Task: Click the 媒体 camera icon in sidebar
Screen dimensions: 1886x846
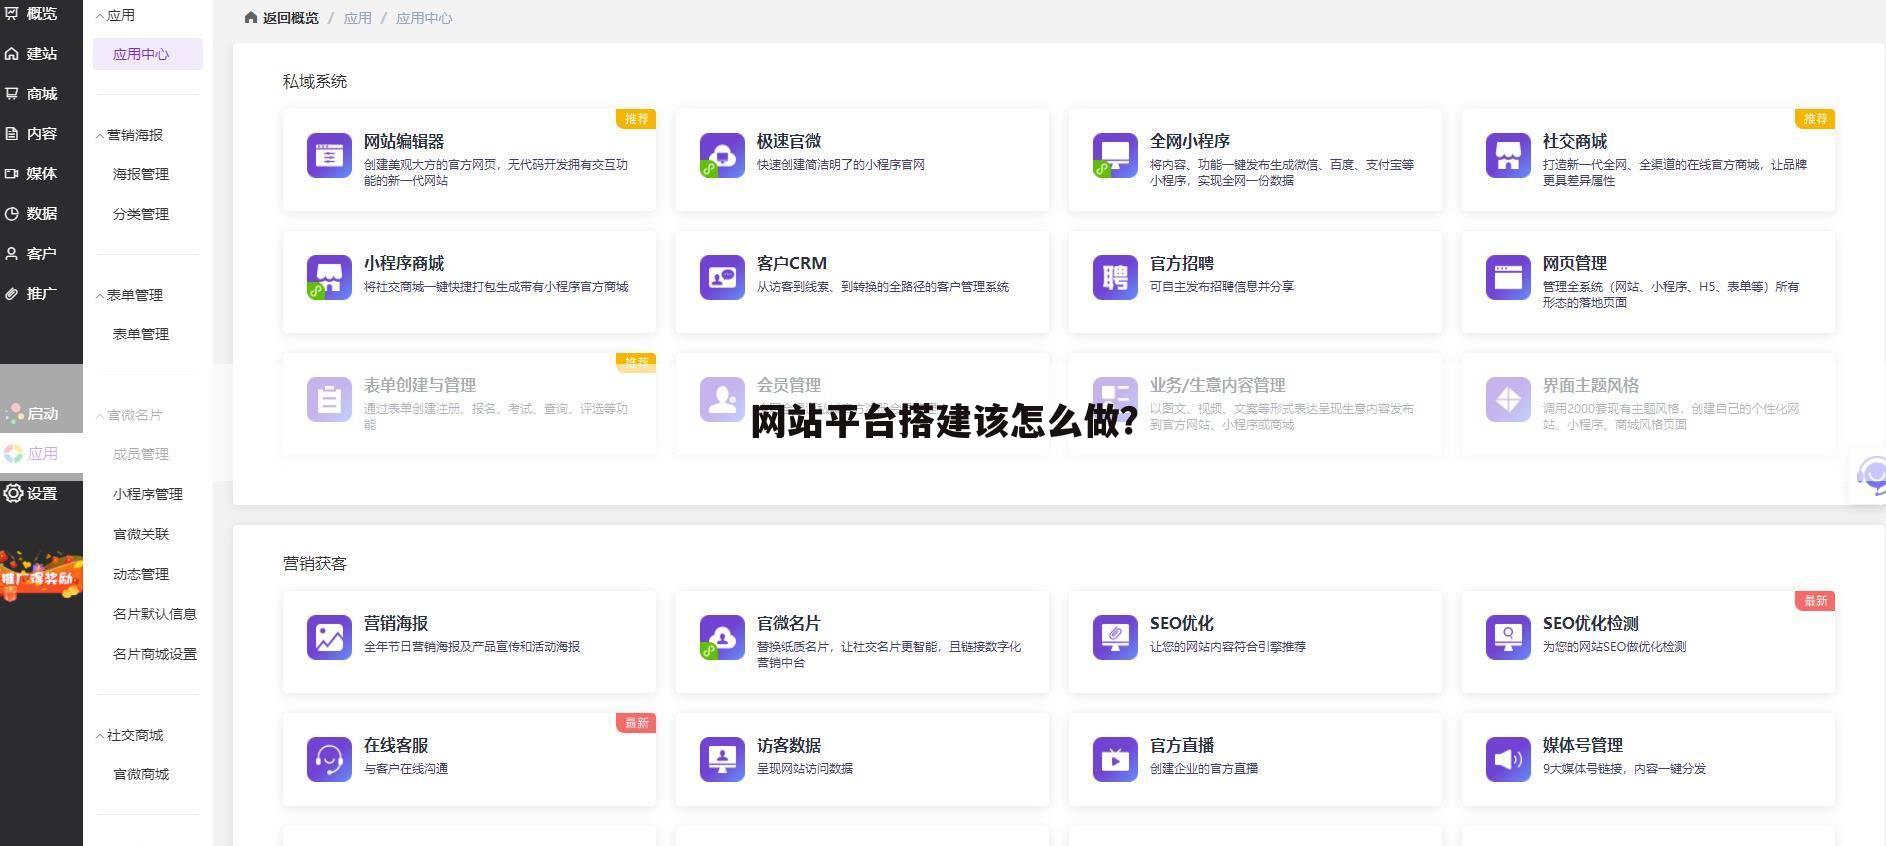Action: 12,174
